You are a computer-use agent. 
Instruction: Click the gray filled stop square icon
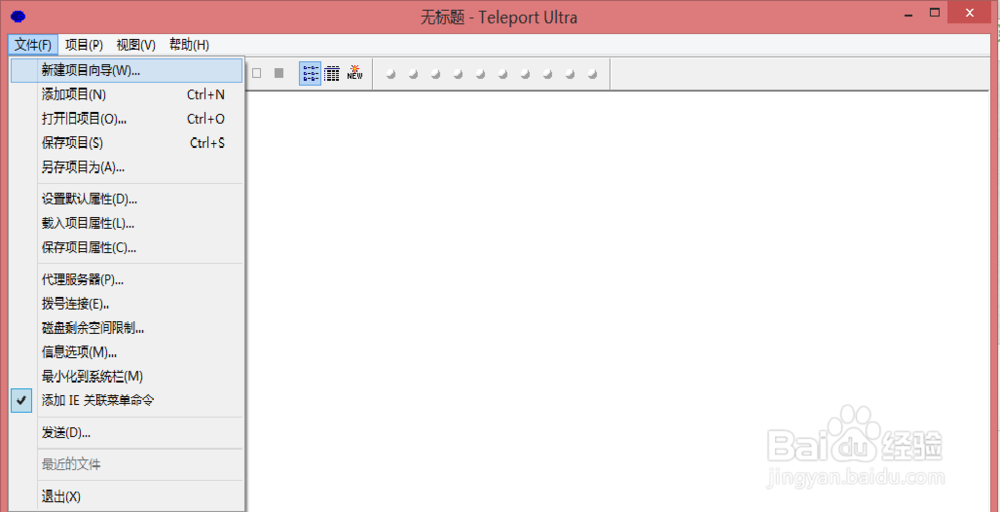[x=279, y=73]
